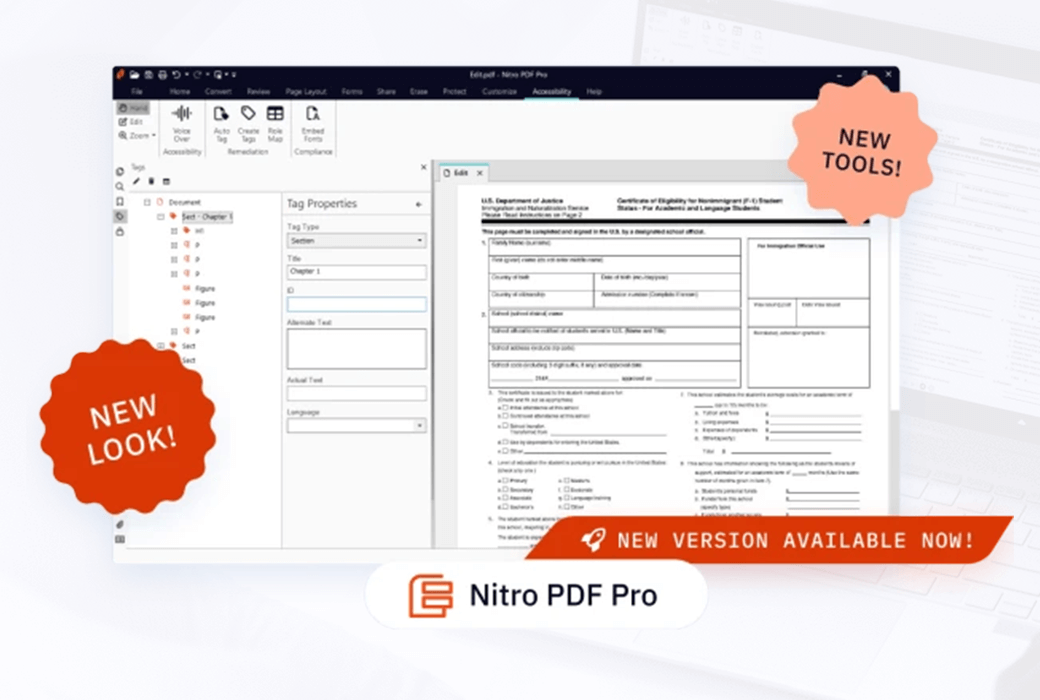Open the Tag Type dropdown showing Section
The image size is (1040, 700).
(355, 240)
